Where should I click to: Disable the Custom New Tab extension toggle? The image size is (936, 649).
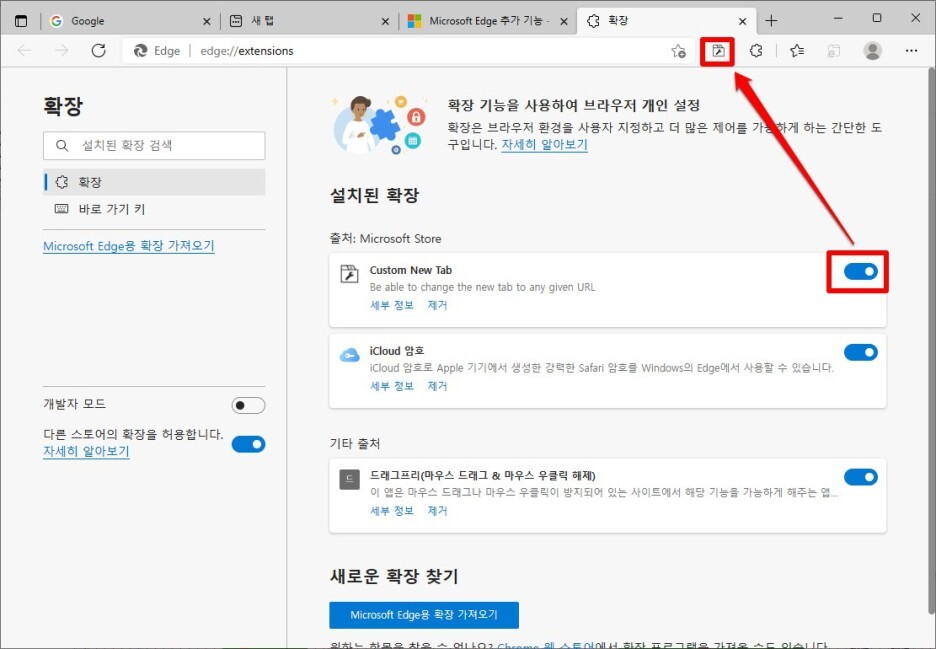pyautogui.click(x=860, y=272)
